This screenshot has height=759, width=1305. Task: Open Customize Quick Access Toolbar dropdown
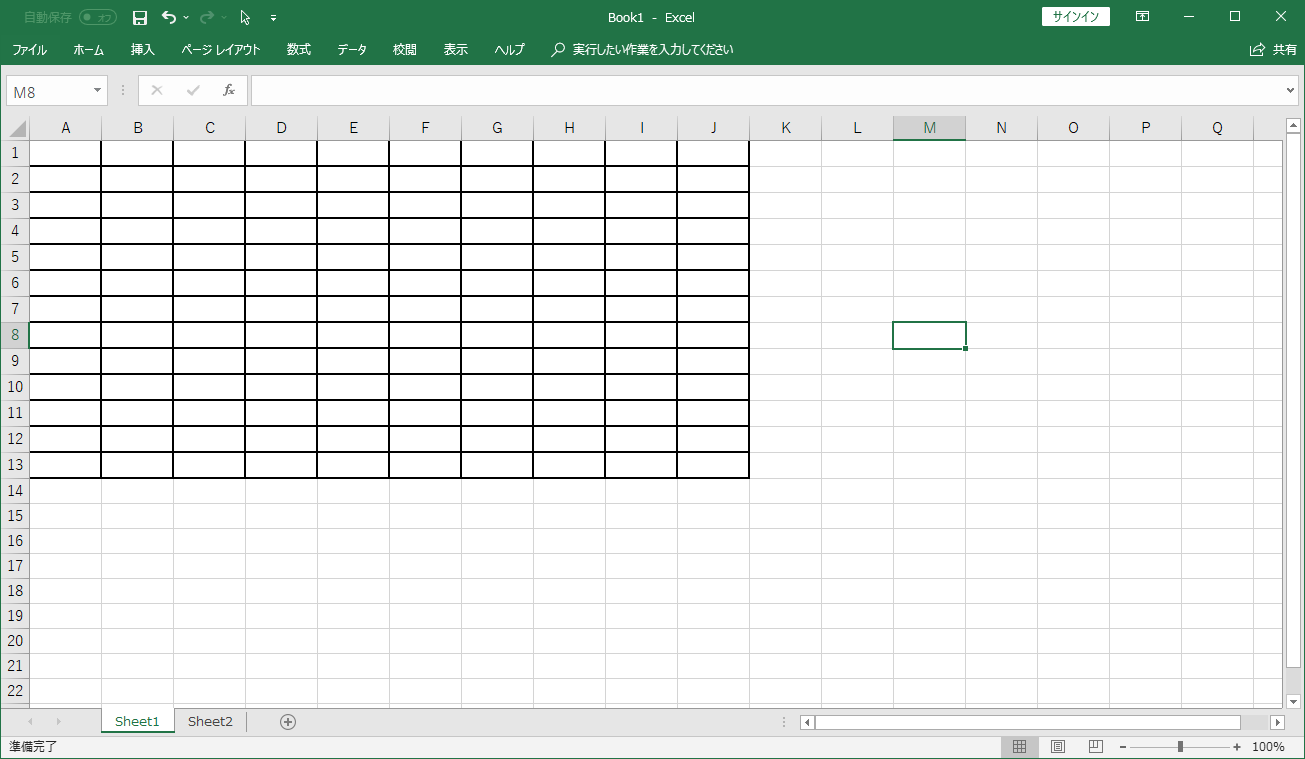pyautogui.click(x=273, y=18)
